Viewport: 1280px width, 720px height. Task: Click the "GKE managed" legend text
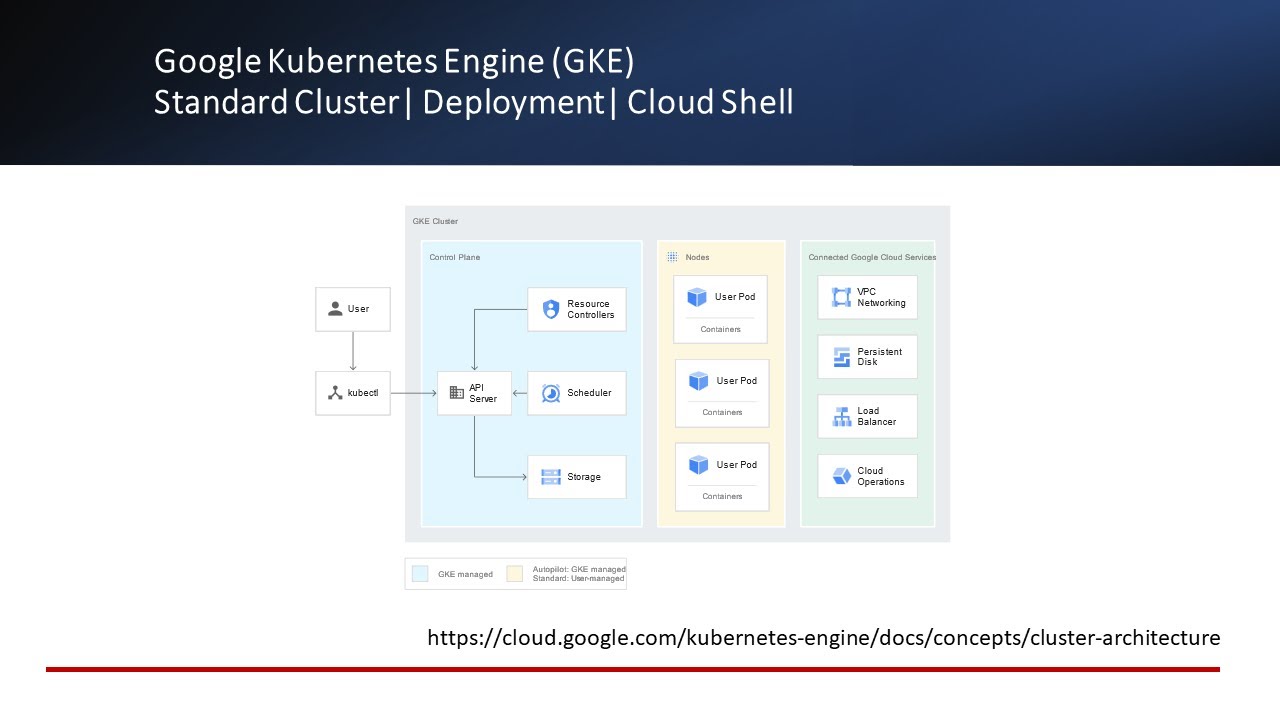(465, 574)
